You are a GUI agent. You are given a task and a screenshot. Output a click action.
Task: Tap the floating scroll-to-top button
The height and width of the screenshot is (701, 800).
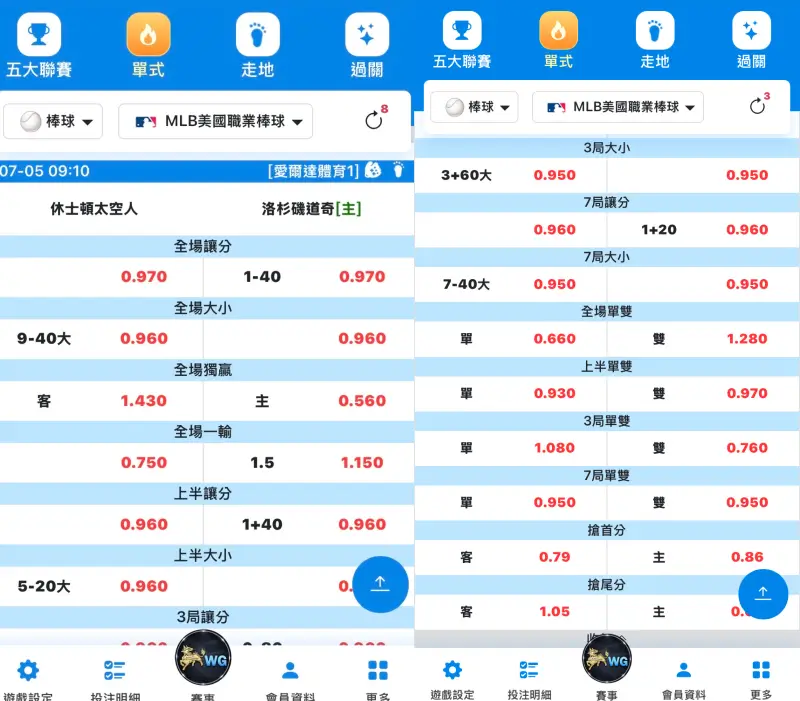click(x=380, y=585)
